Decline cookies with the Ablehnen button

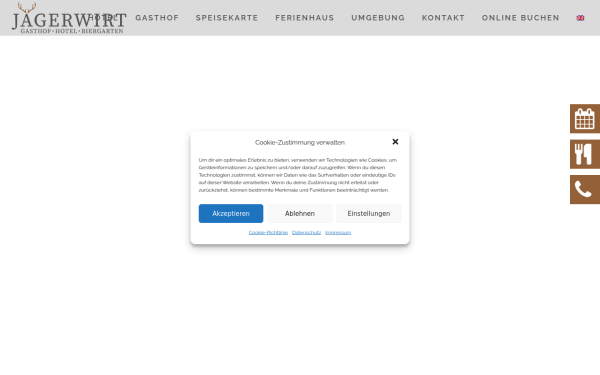tap(300, 214)
